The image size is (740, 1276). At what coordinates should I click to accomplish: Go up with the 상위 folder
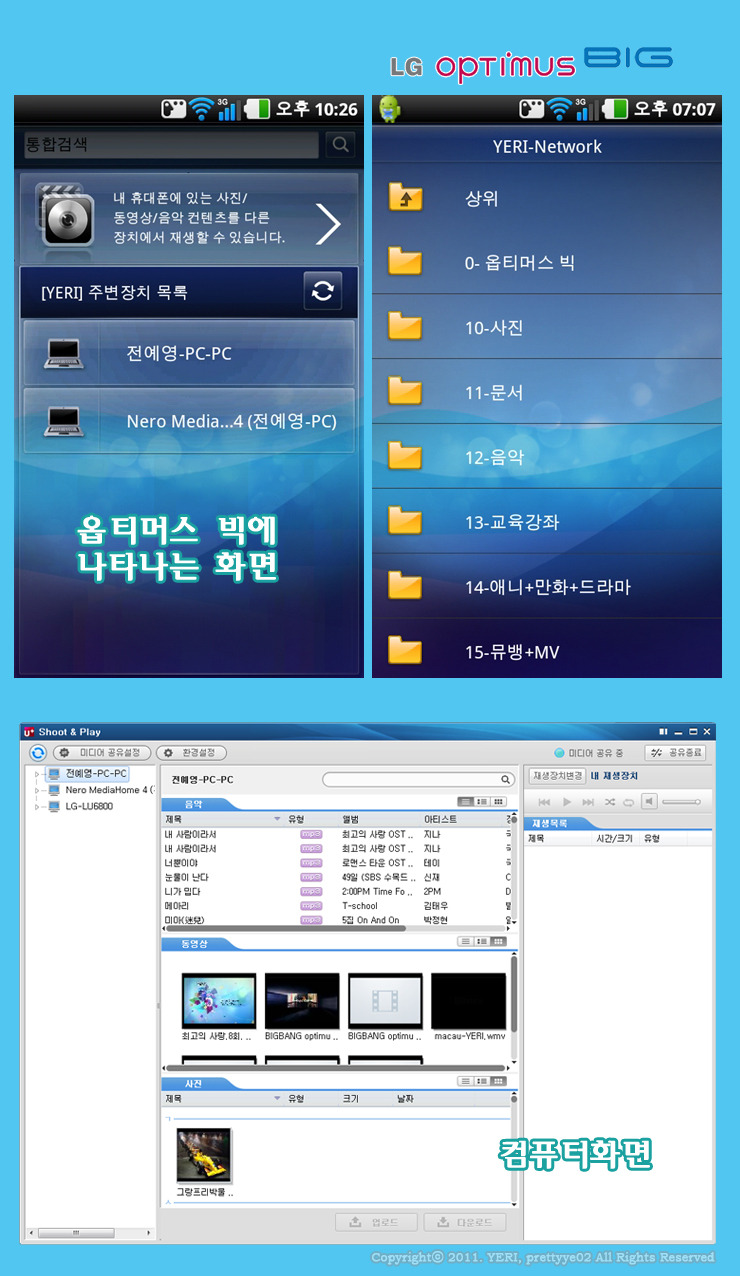[x=547, y=198]
